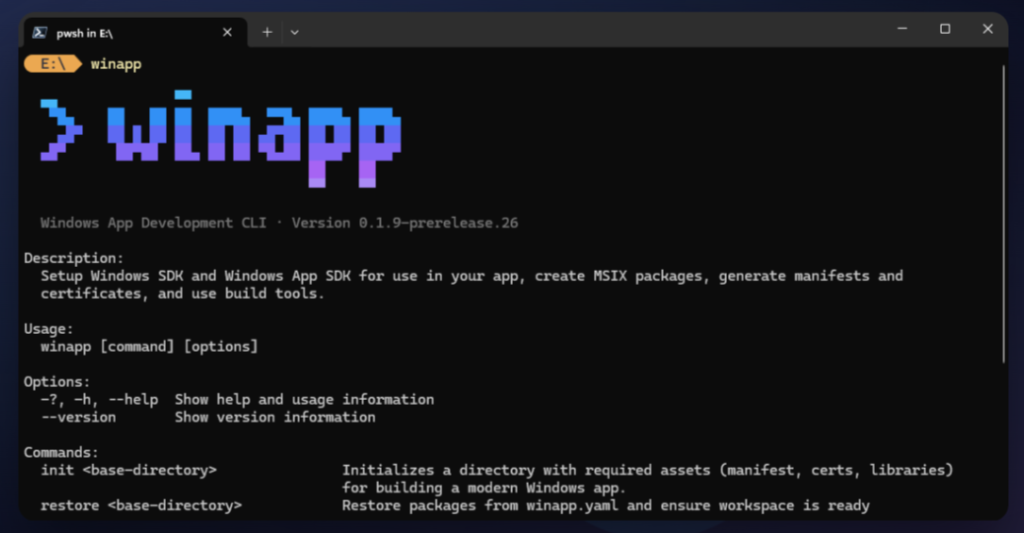Viewport: 1024px width, 533px height.
Task: Click the typed 'winapp' command text
Action: point(116,64)
